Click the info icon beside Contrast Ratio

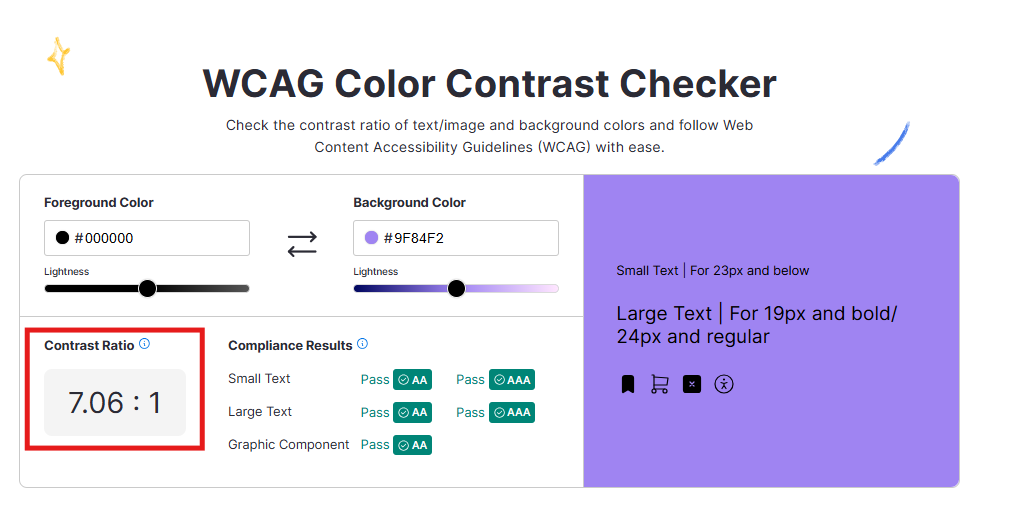click(144, 344)
